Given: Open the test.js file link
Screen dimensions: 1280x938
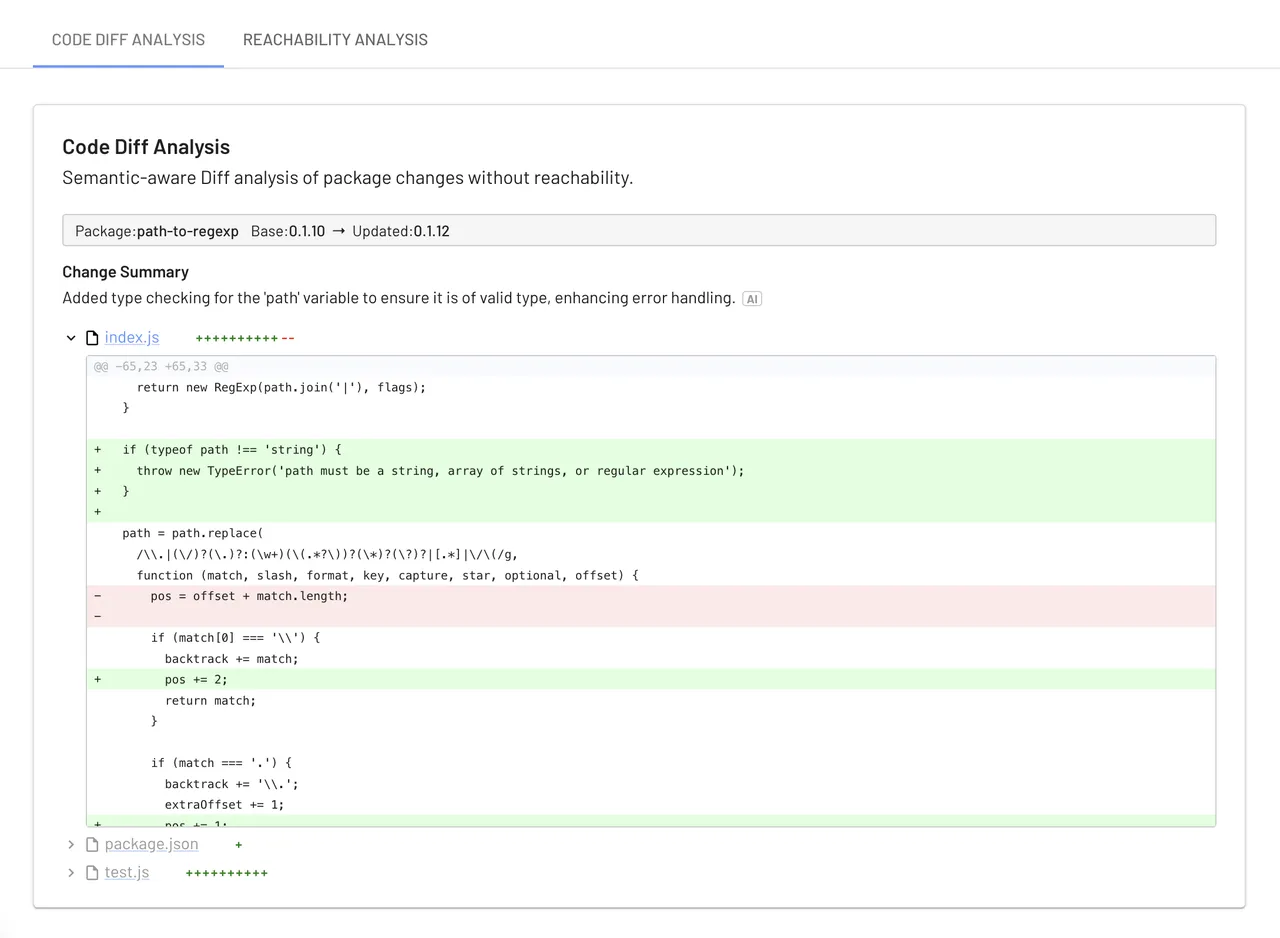Looking at the screenshot, I should pos(127,872).
